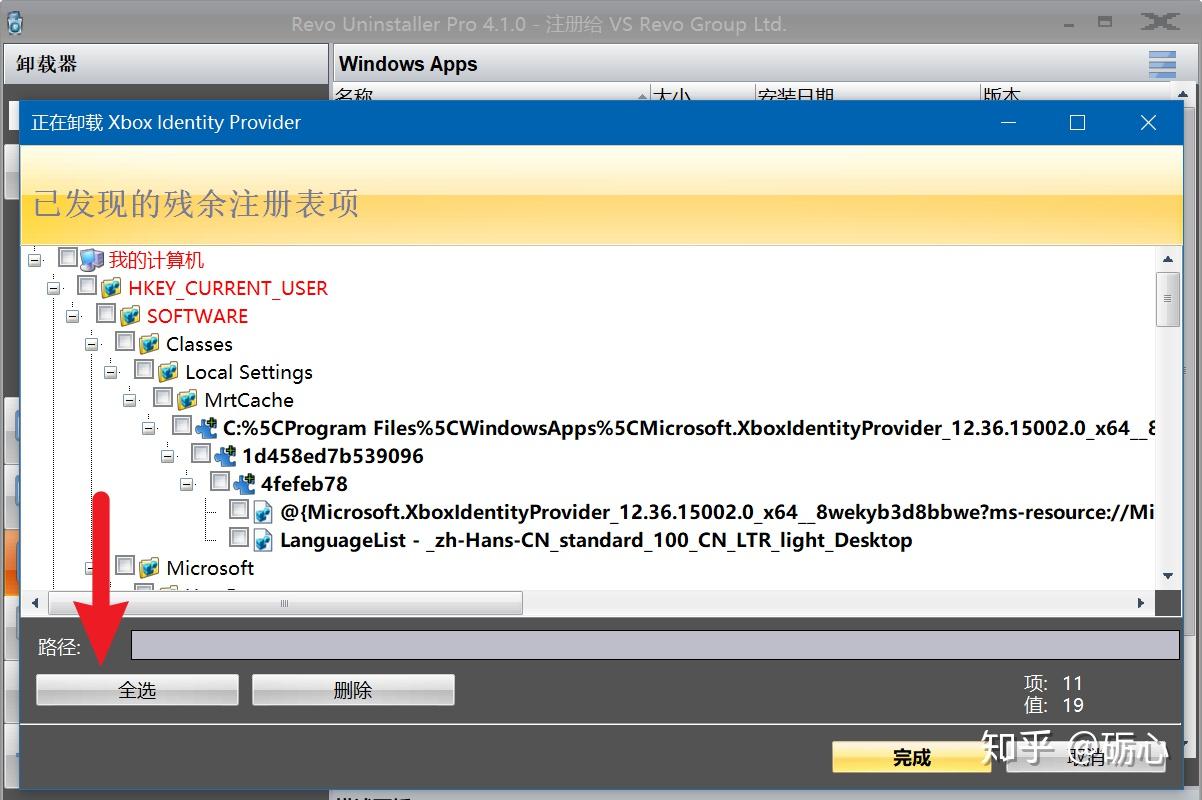Click the key icon next to Microsoft
Image resolution: width=1202 pixels, height=800 pixels.
(x=149, y=568)
